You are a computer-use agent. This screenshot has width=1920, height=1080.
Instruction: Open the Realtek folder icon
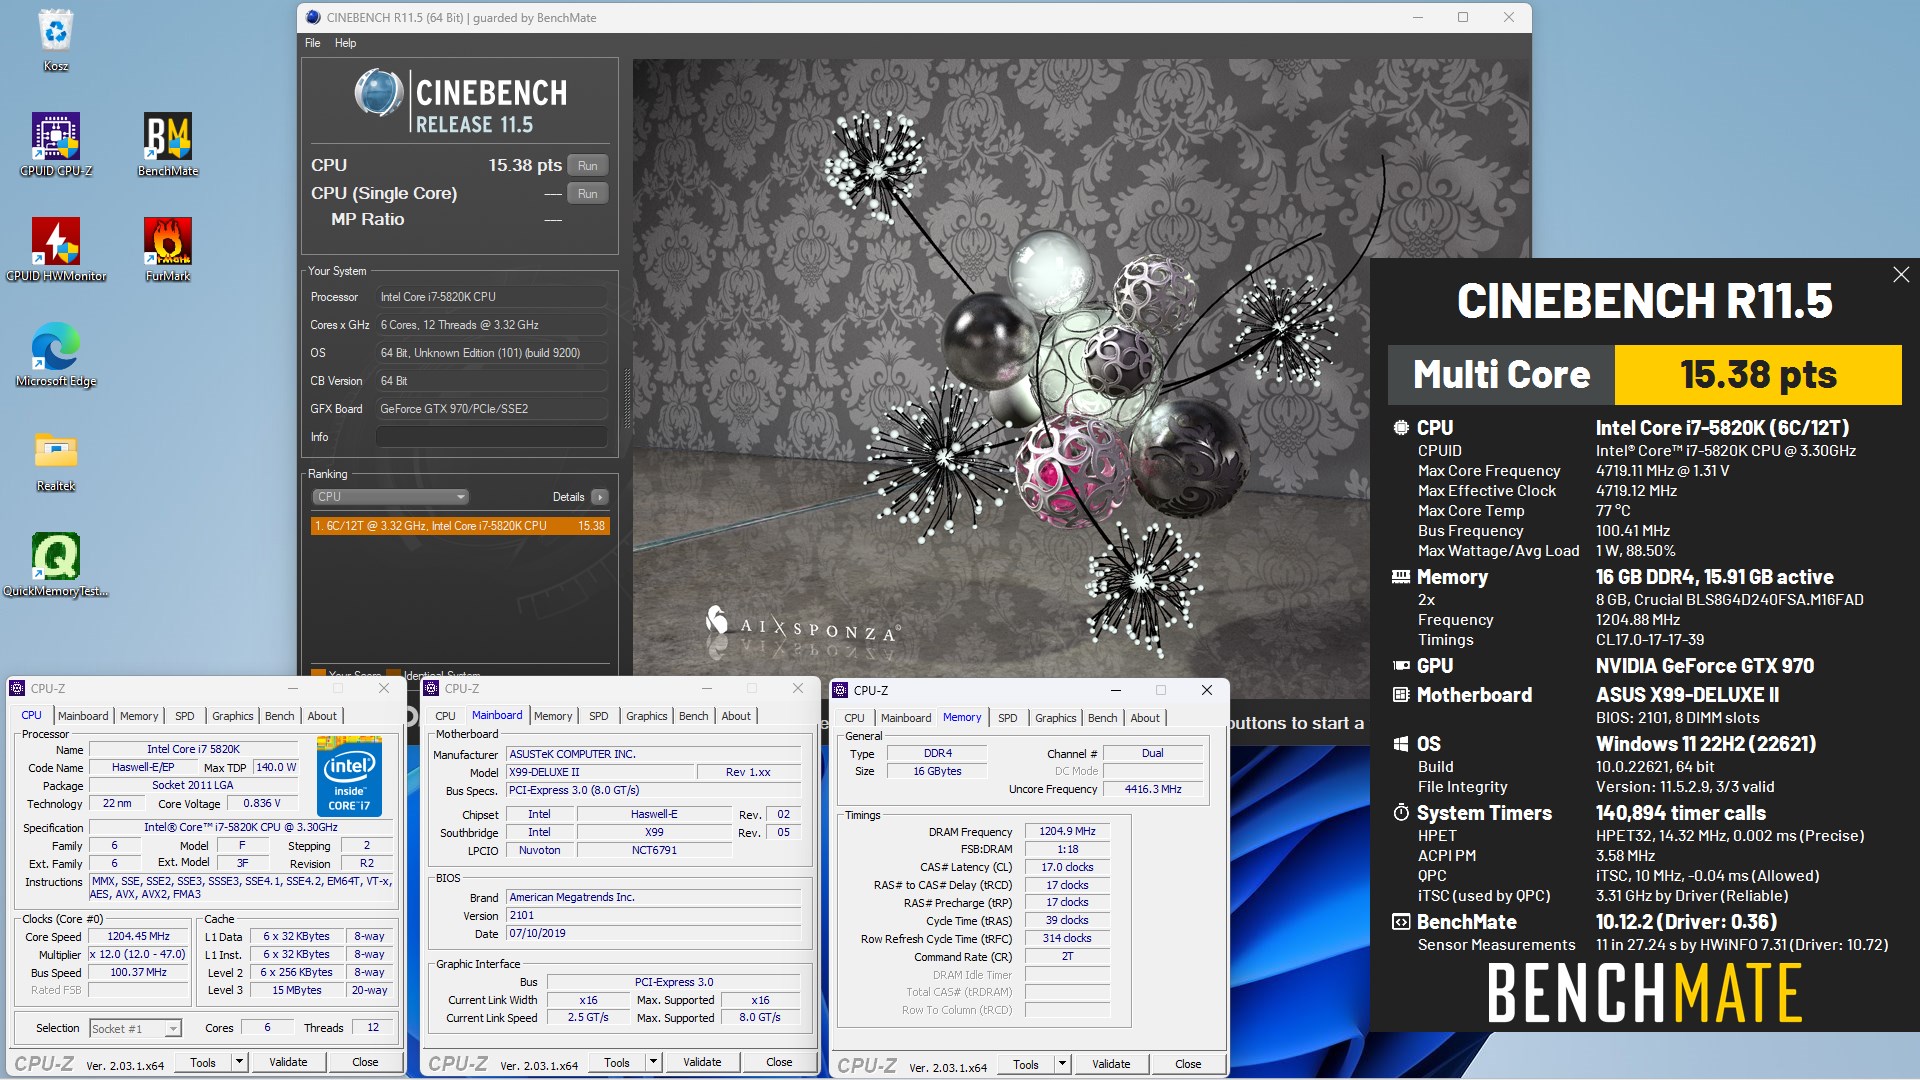coord(56,460)
